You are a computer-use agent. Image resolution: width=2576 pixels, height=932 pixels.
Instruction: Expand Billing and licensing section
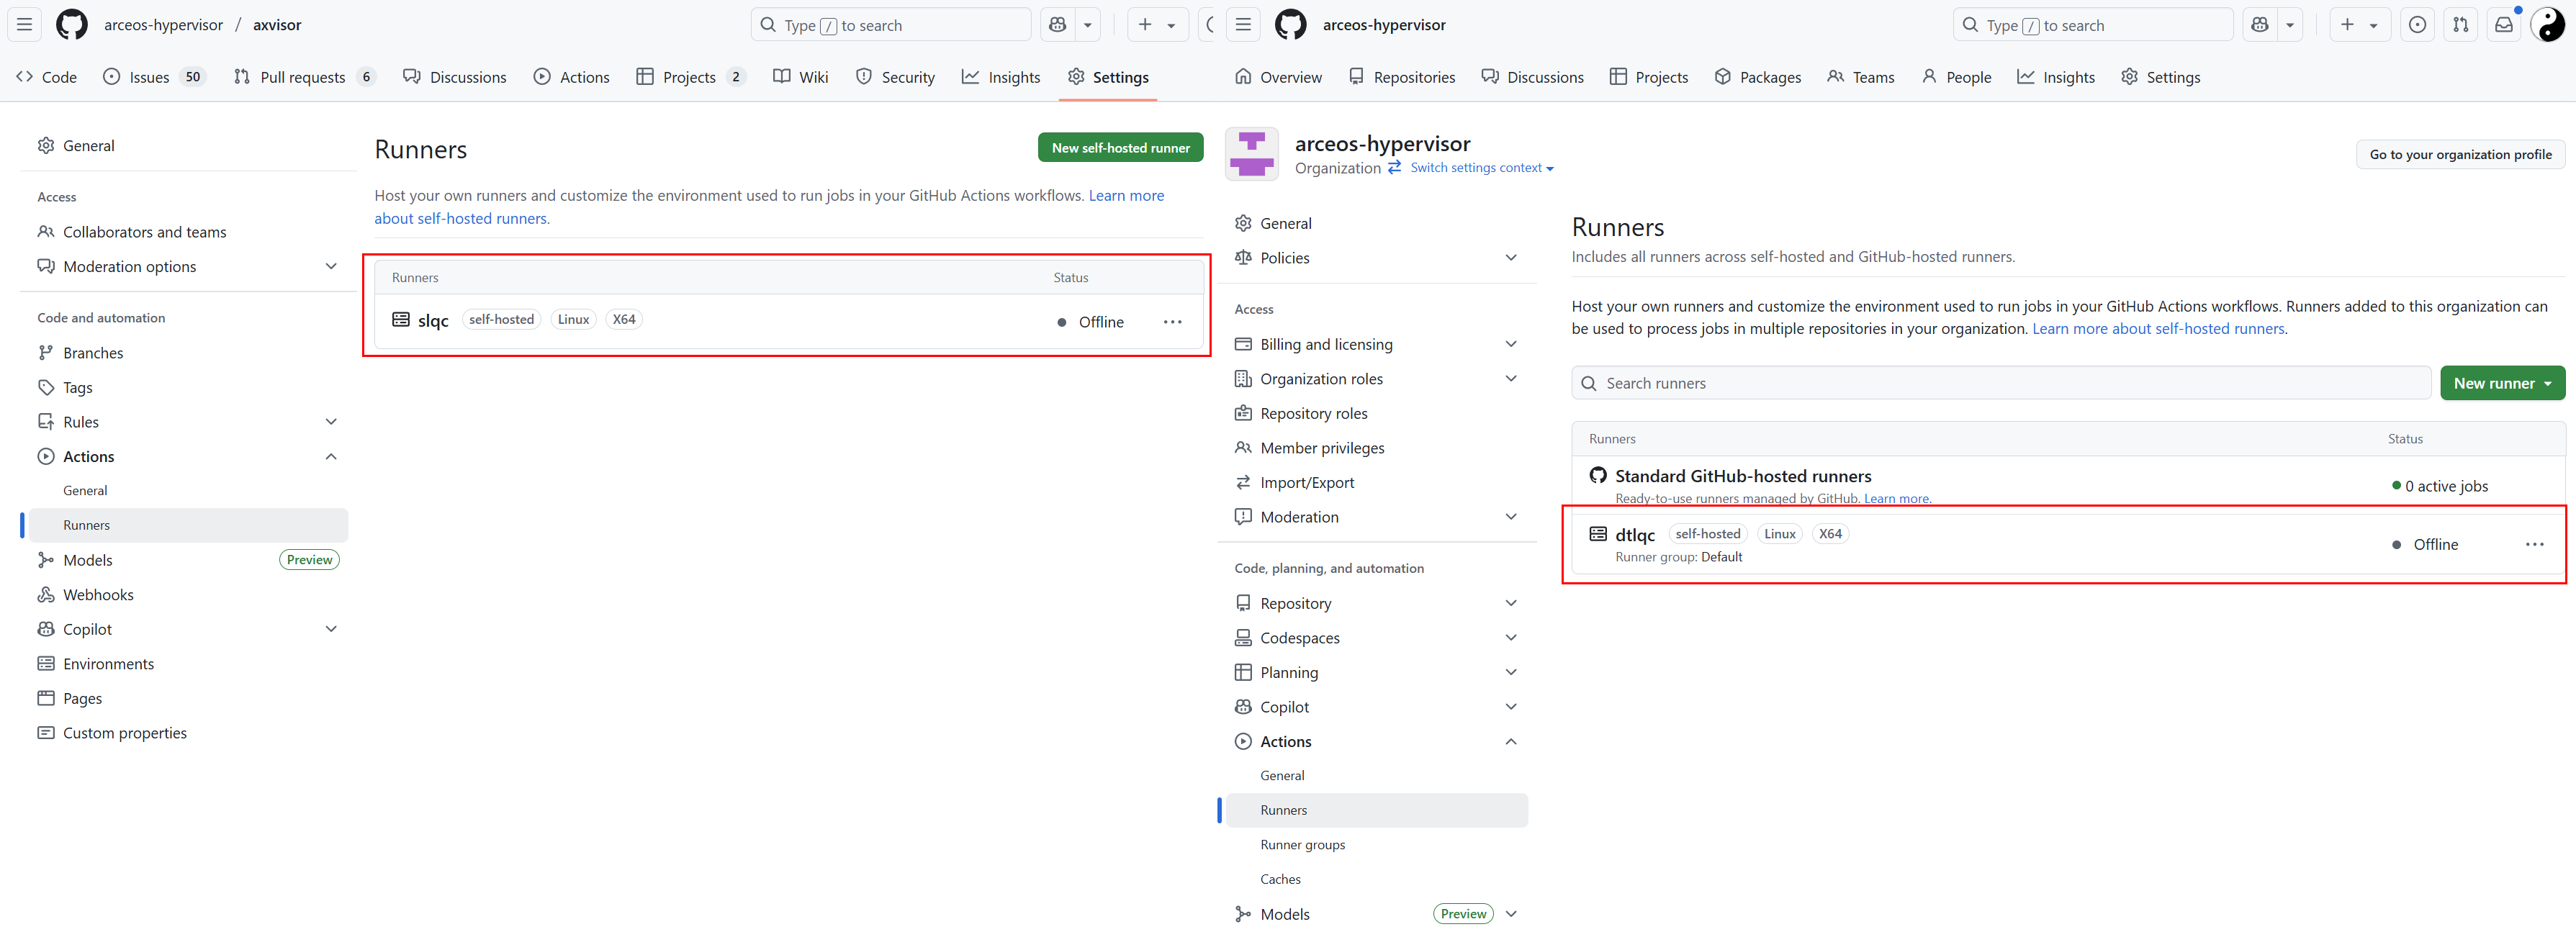pos(1510,344)
